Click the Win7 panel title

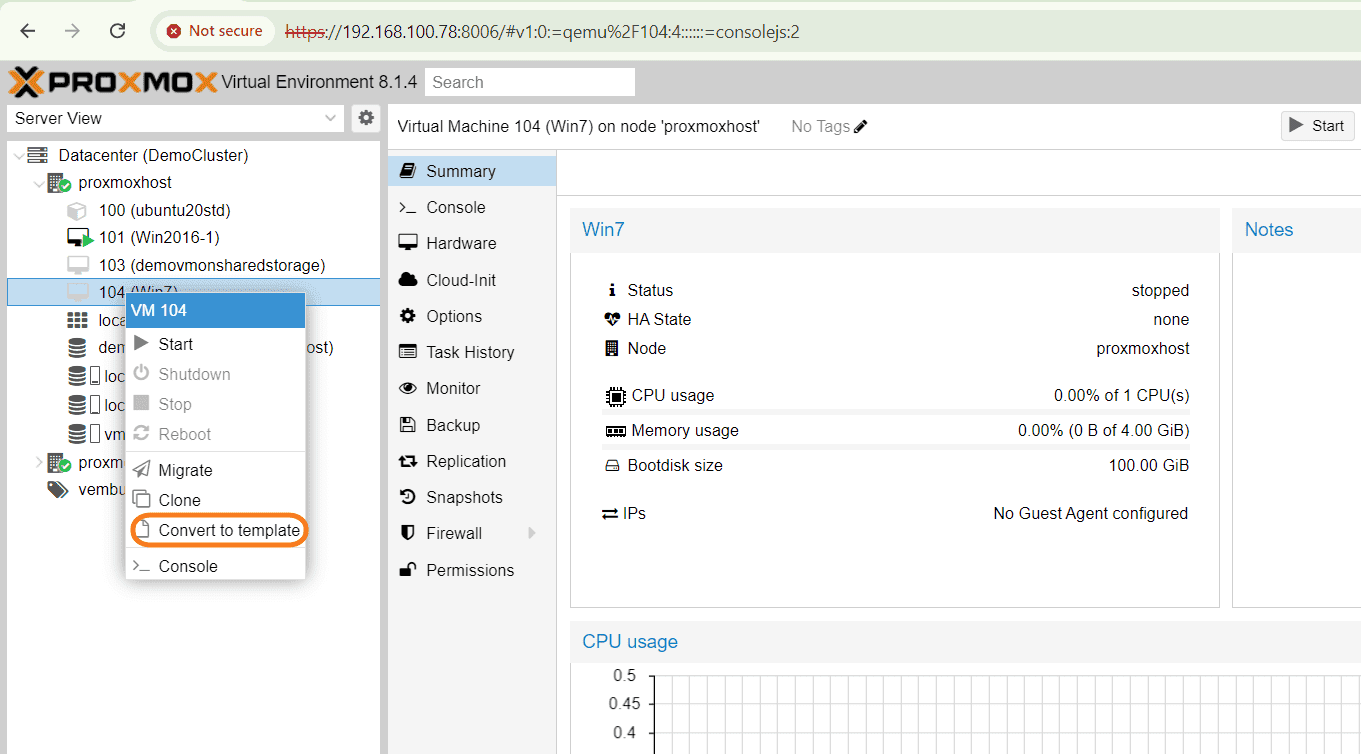coord(603,229)
